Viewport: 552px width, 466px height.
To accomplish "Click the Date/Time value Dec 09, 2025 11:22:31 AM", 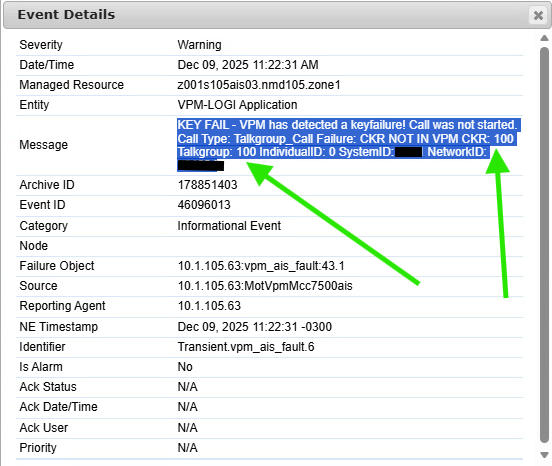I will 248,65.
